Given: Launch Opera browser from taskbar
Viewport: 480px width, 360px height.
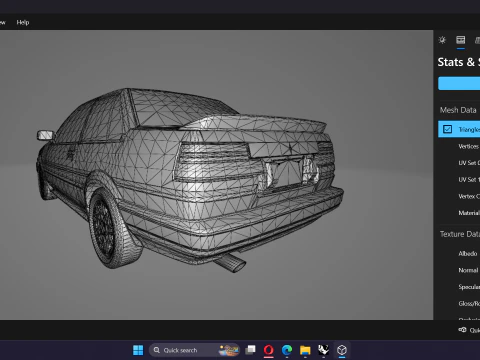Looking at the screenshot, I should (x=269, y=350).
